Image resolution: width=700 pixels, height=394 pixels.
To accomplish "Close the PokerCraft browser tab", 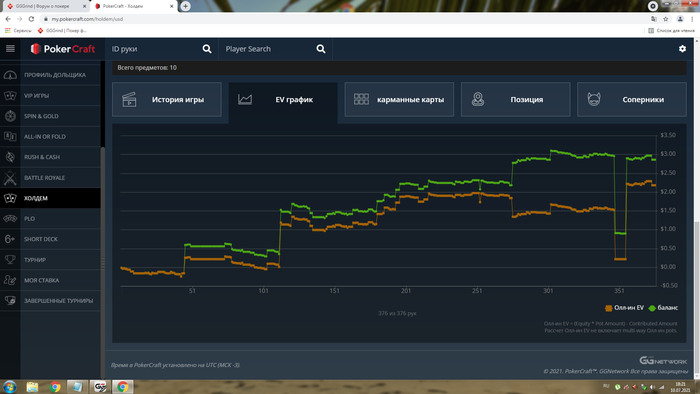I will (x=171, y=6).
